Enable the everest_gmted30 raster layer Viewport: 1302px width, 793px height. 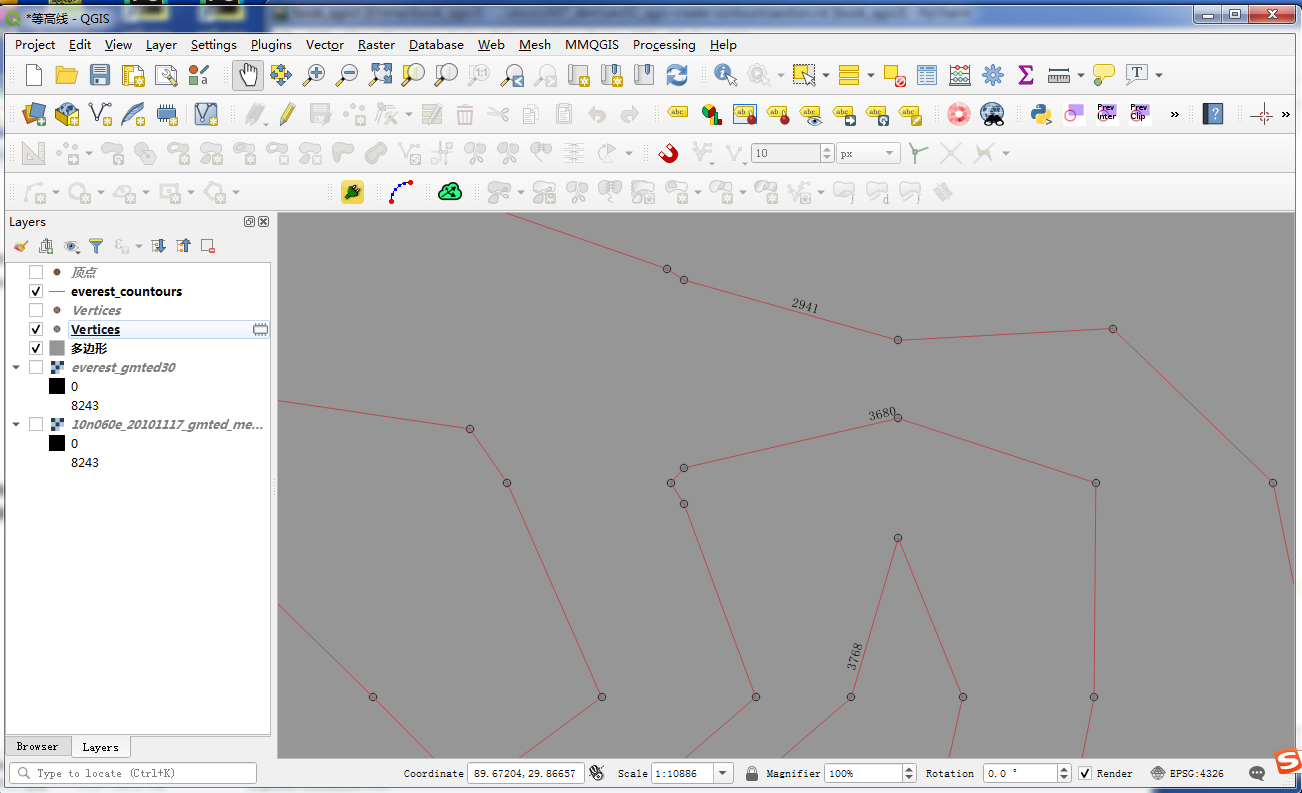point(36,367)
